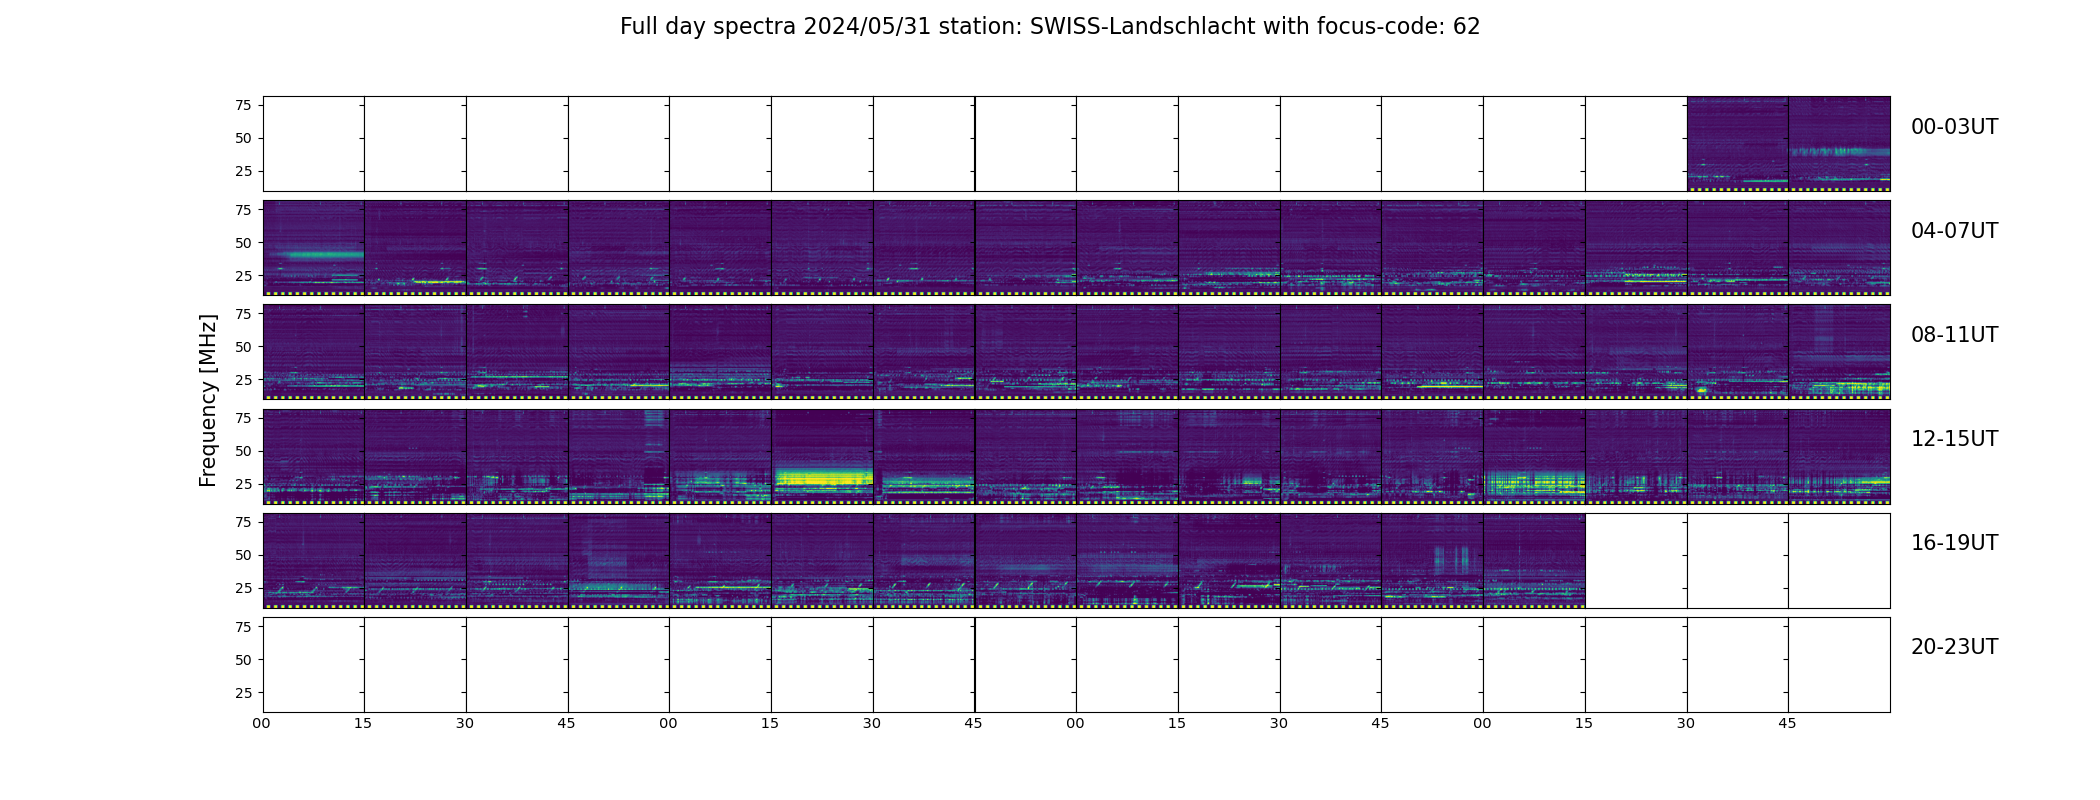Open 08-11UT panel with long yellow line near 20 MHz
Image resolution: width=2100 pixels, height=800 pixels.
coord(1432,352)
